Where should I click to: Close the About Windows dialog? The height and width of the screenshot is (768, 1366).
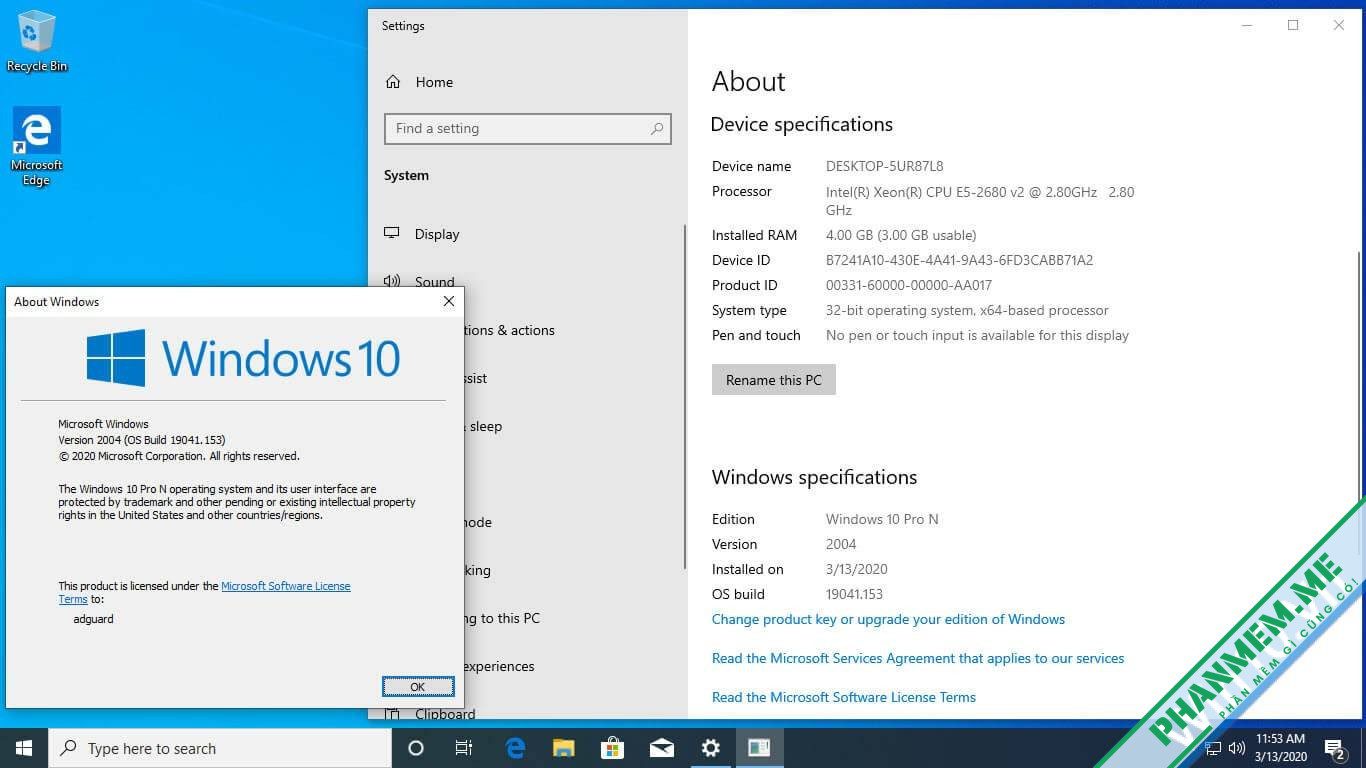(449, 301)
